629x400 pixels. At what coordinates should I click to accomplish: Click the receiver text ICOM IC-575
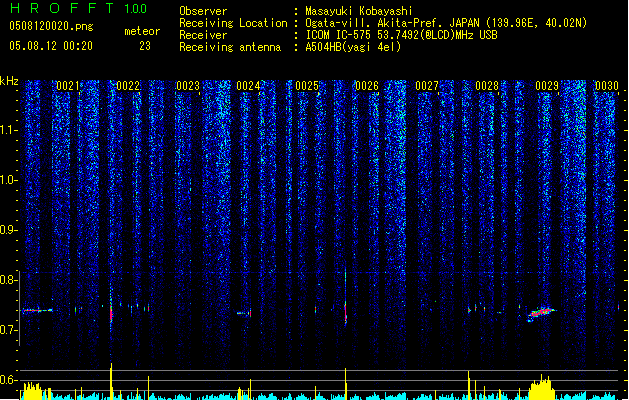point(339,35)
